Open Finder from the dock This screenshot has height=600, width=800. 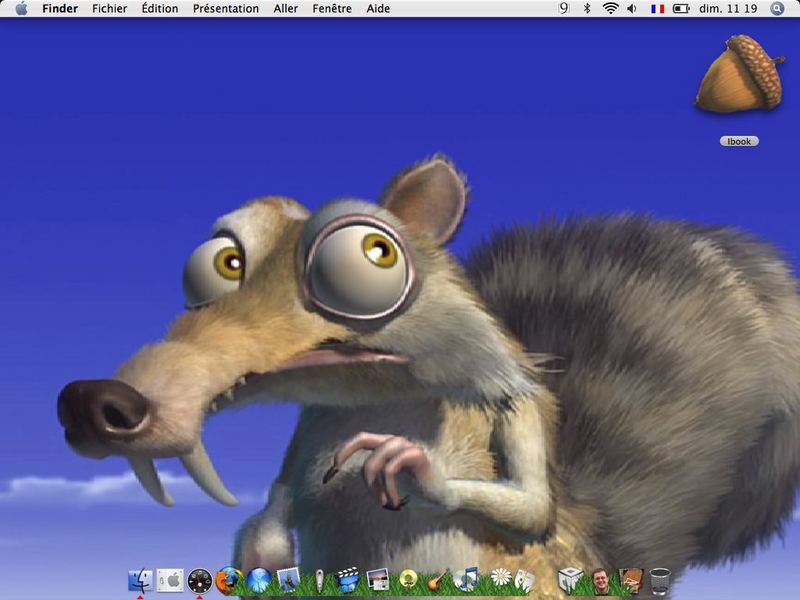[140, 579]
